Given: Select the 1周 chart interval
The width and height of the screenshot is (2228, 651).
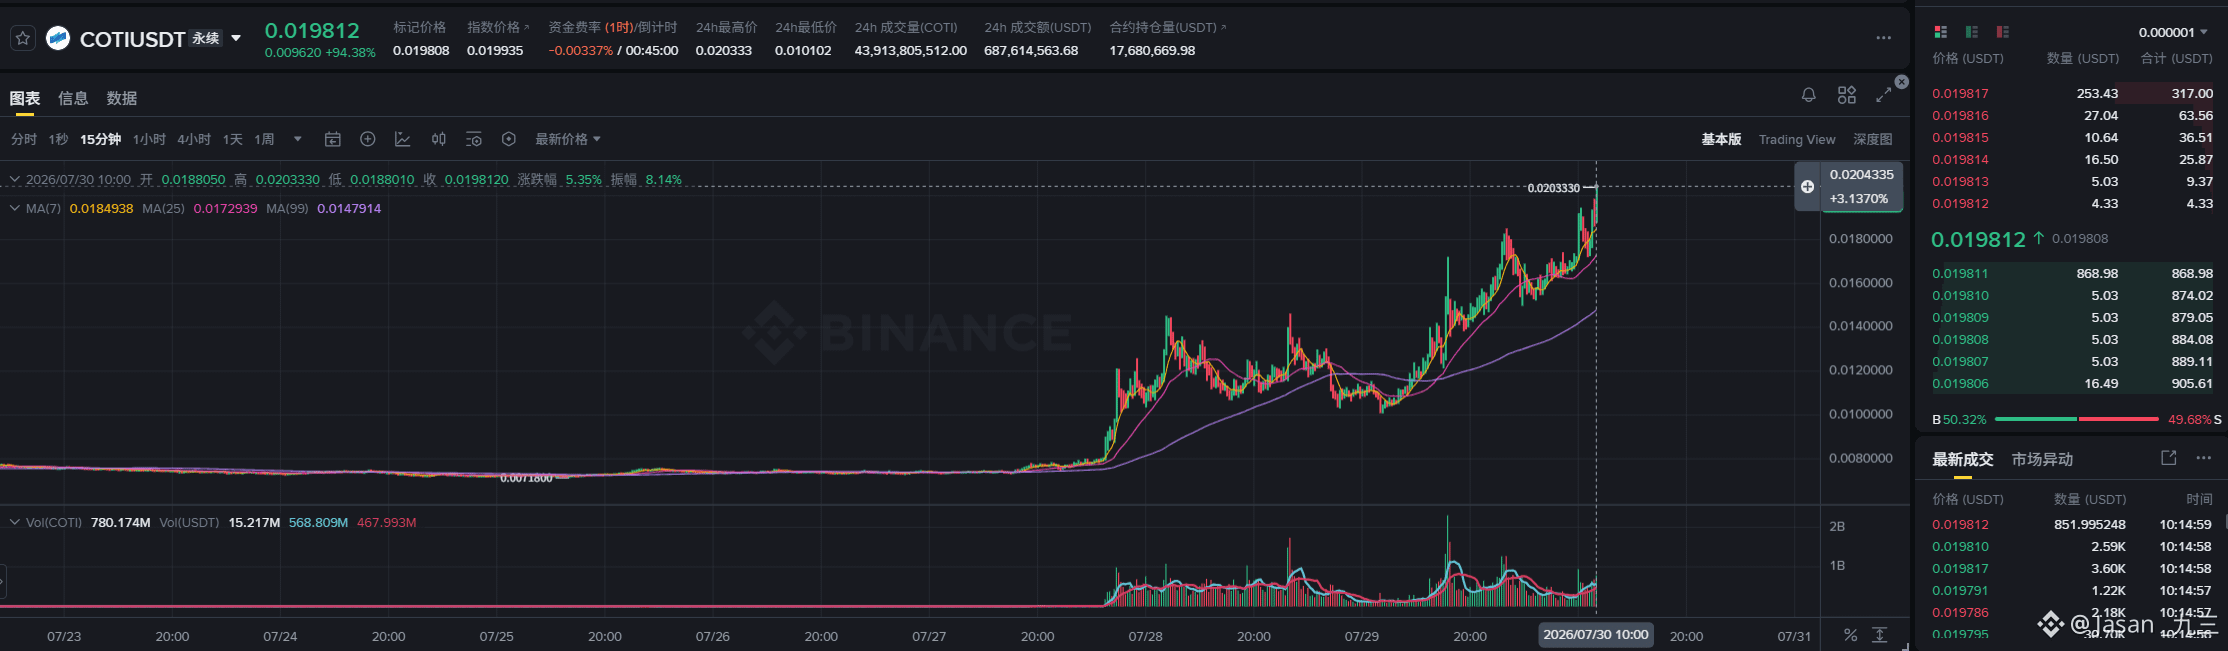Looking at the screenshot, I should pos(264,139).
